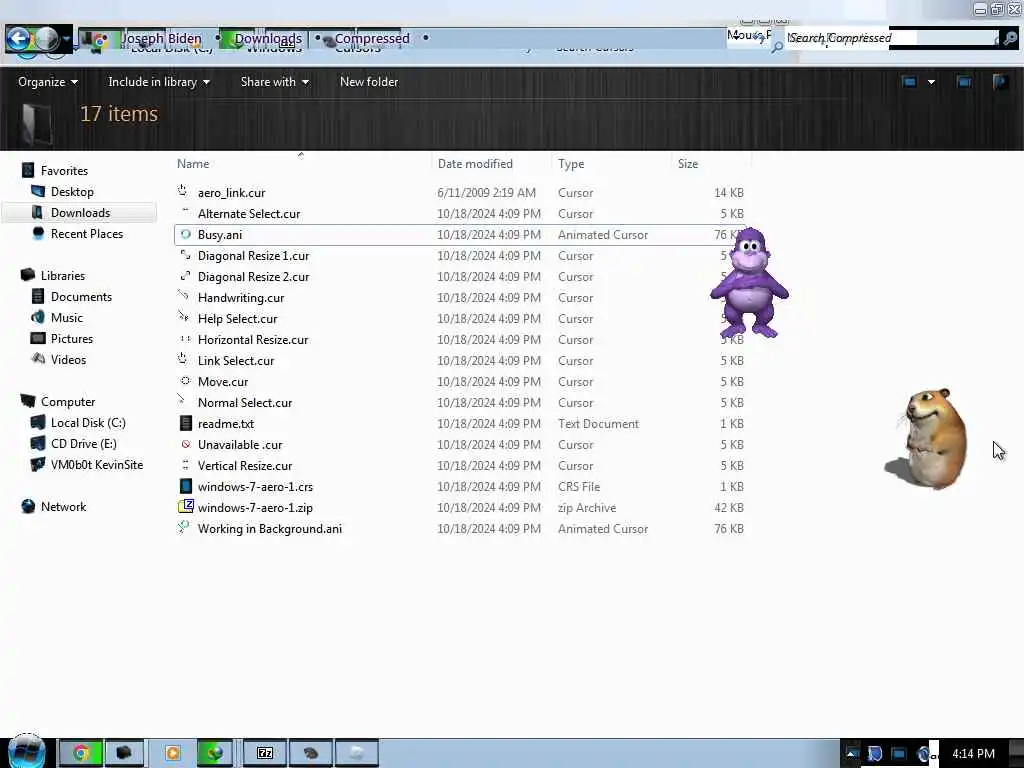Select Desktop in the navigation pane
Image resolution: width=1024 pixels, height=768 pixels.
pyautogui.click(x=72, y=191)
